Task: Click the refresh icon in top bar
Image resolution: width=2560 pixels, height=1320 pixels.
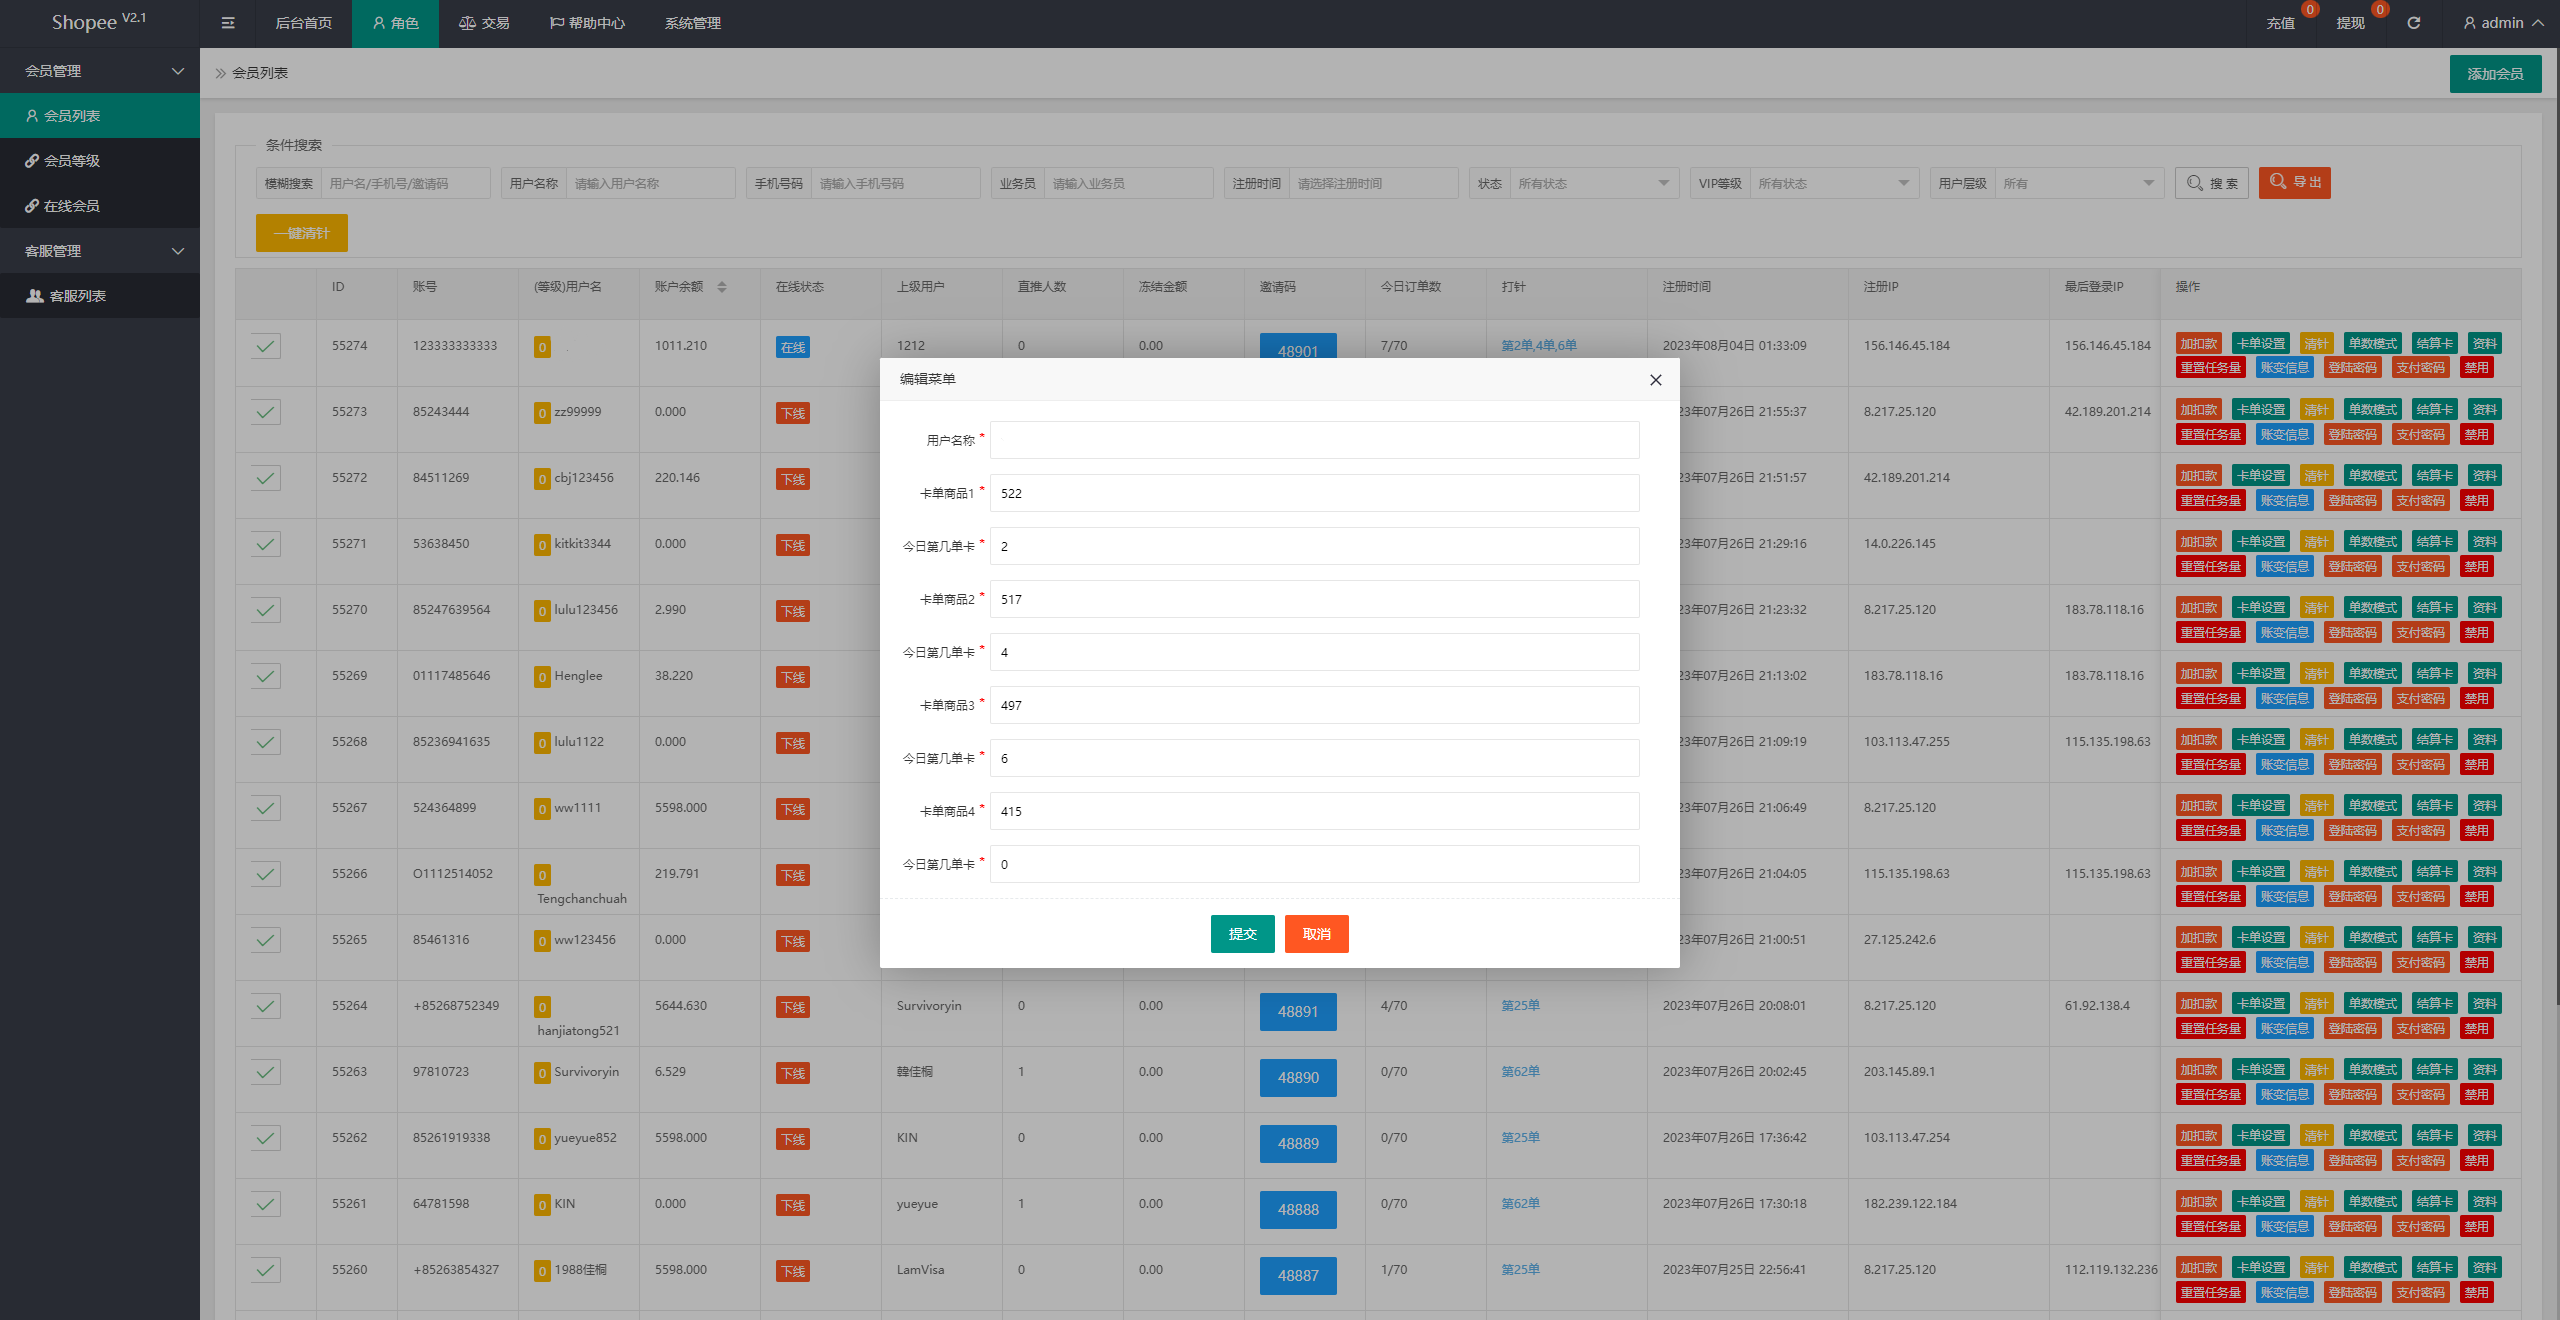Action: point(2413,23)
